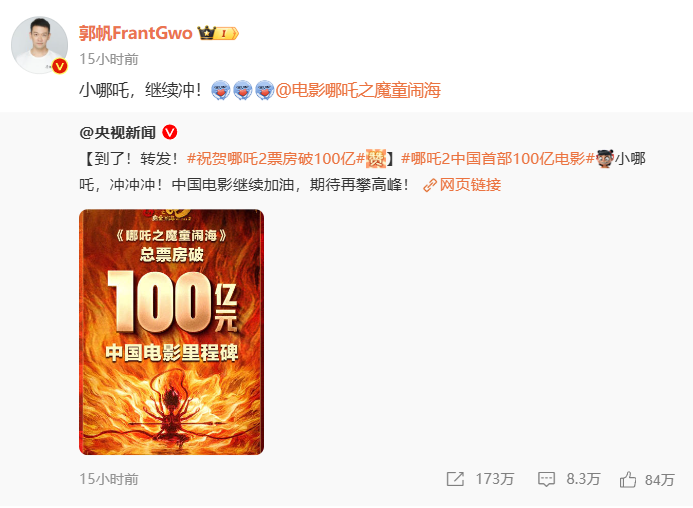
Task: Open 郭帆FrantGwo profile avatar
Action: [39, 45]
